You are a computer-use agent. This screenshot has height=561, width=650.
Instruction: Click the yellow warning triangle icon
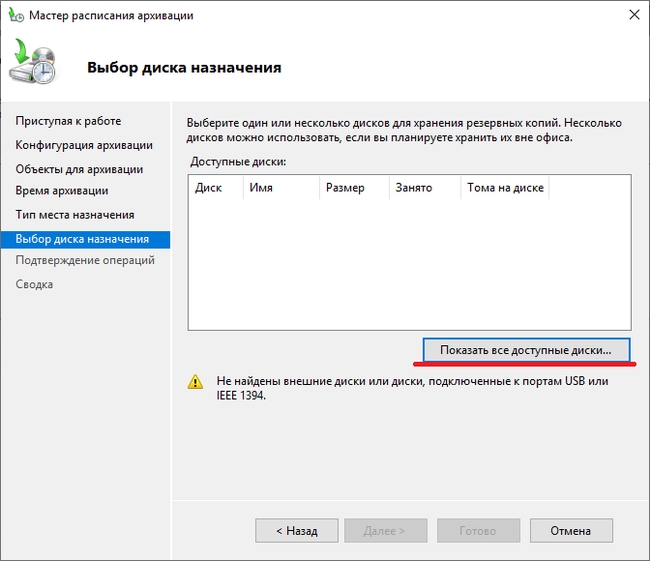pyautogui.click(x=196, y=382)
